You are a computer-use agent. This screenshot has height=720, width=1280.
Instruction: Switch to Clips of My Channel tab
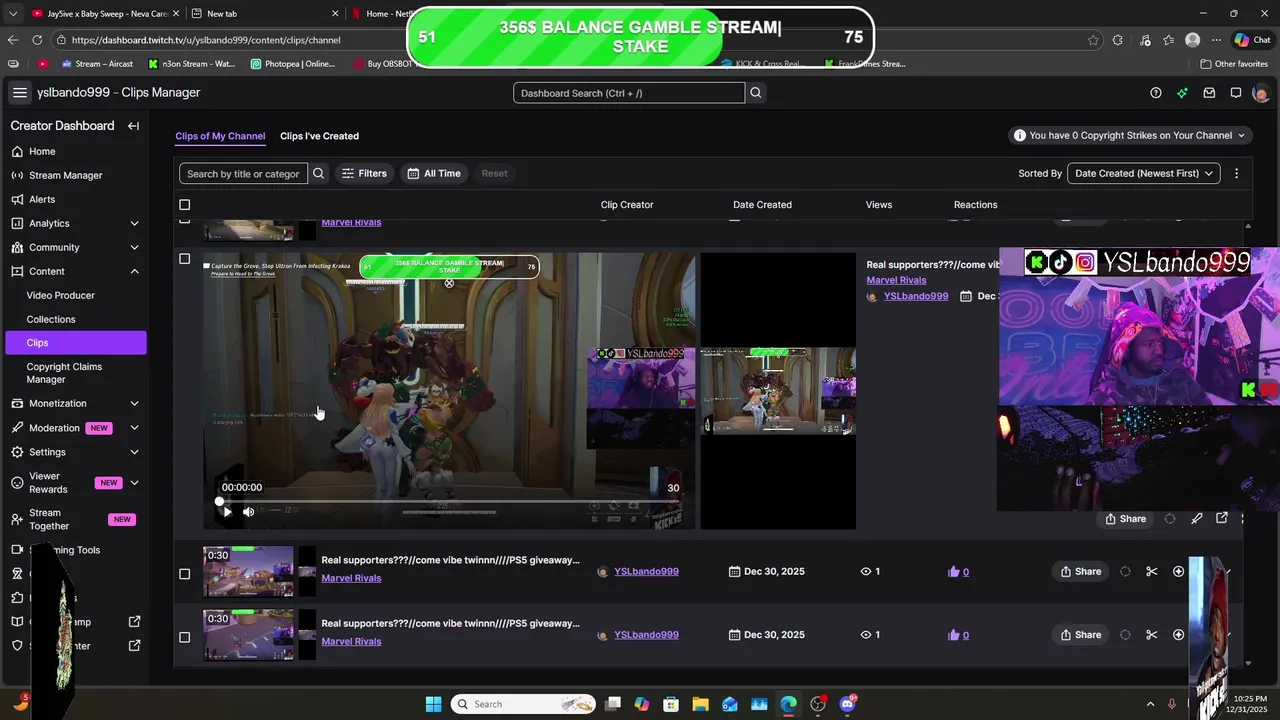(220, 136)
